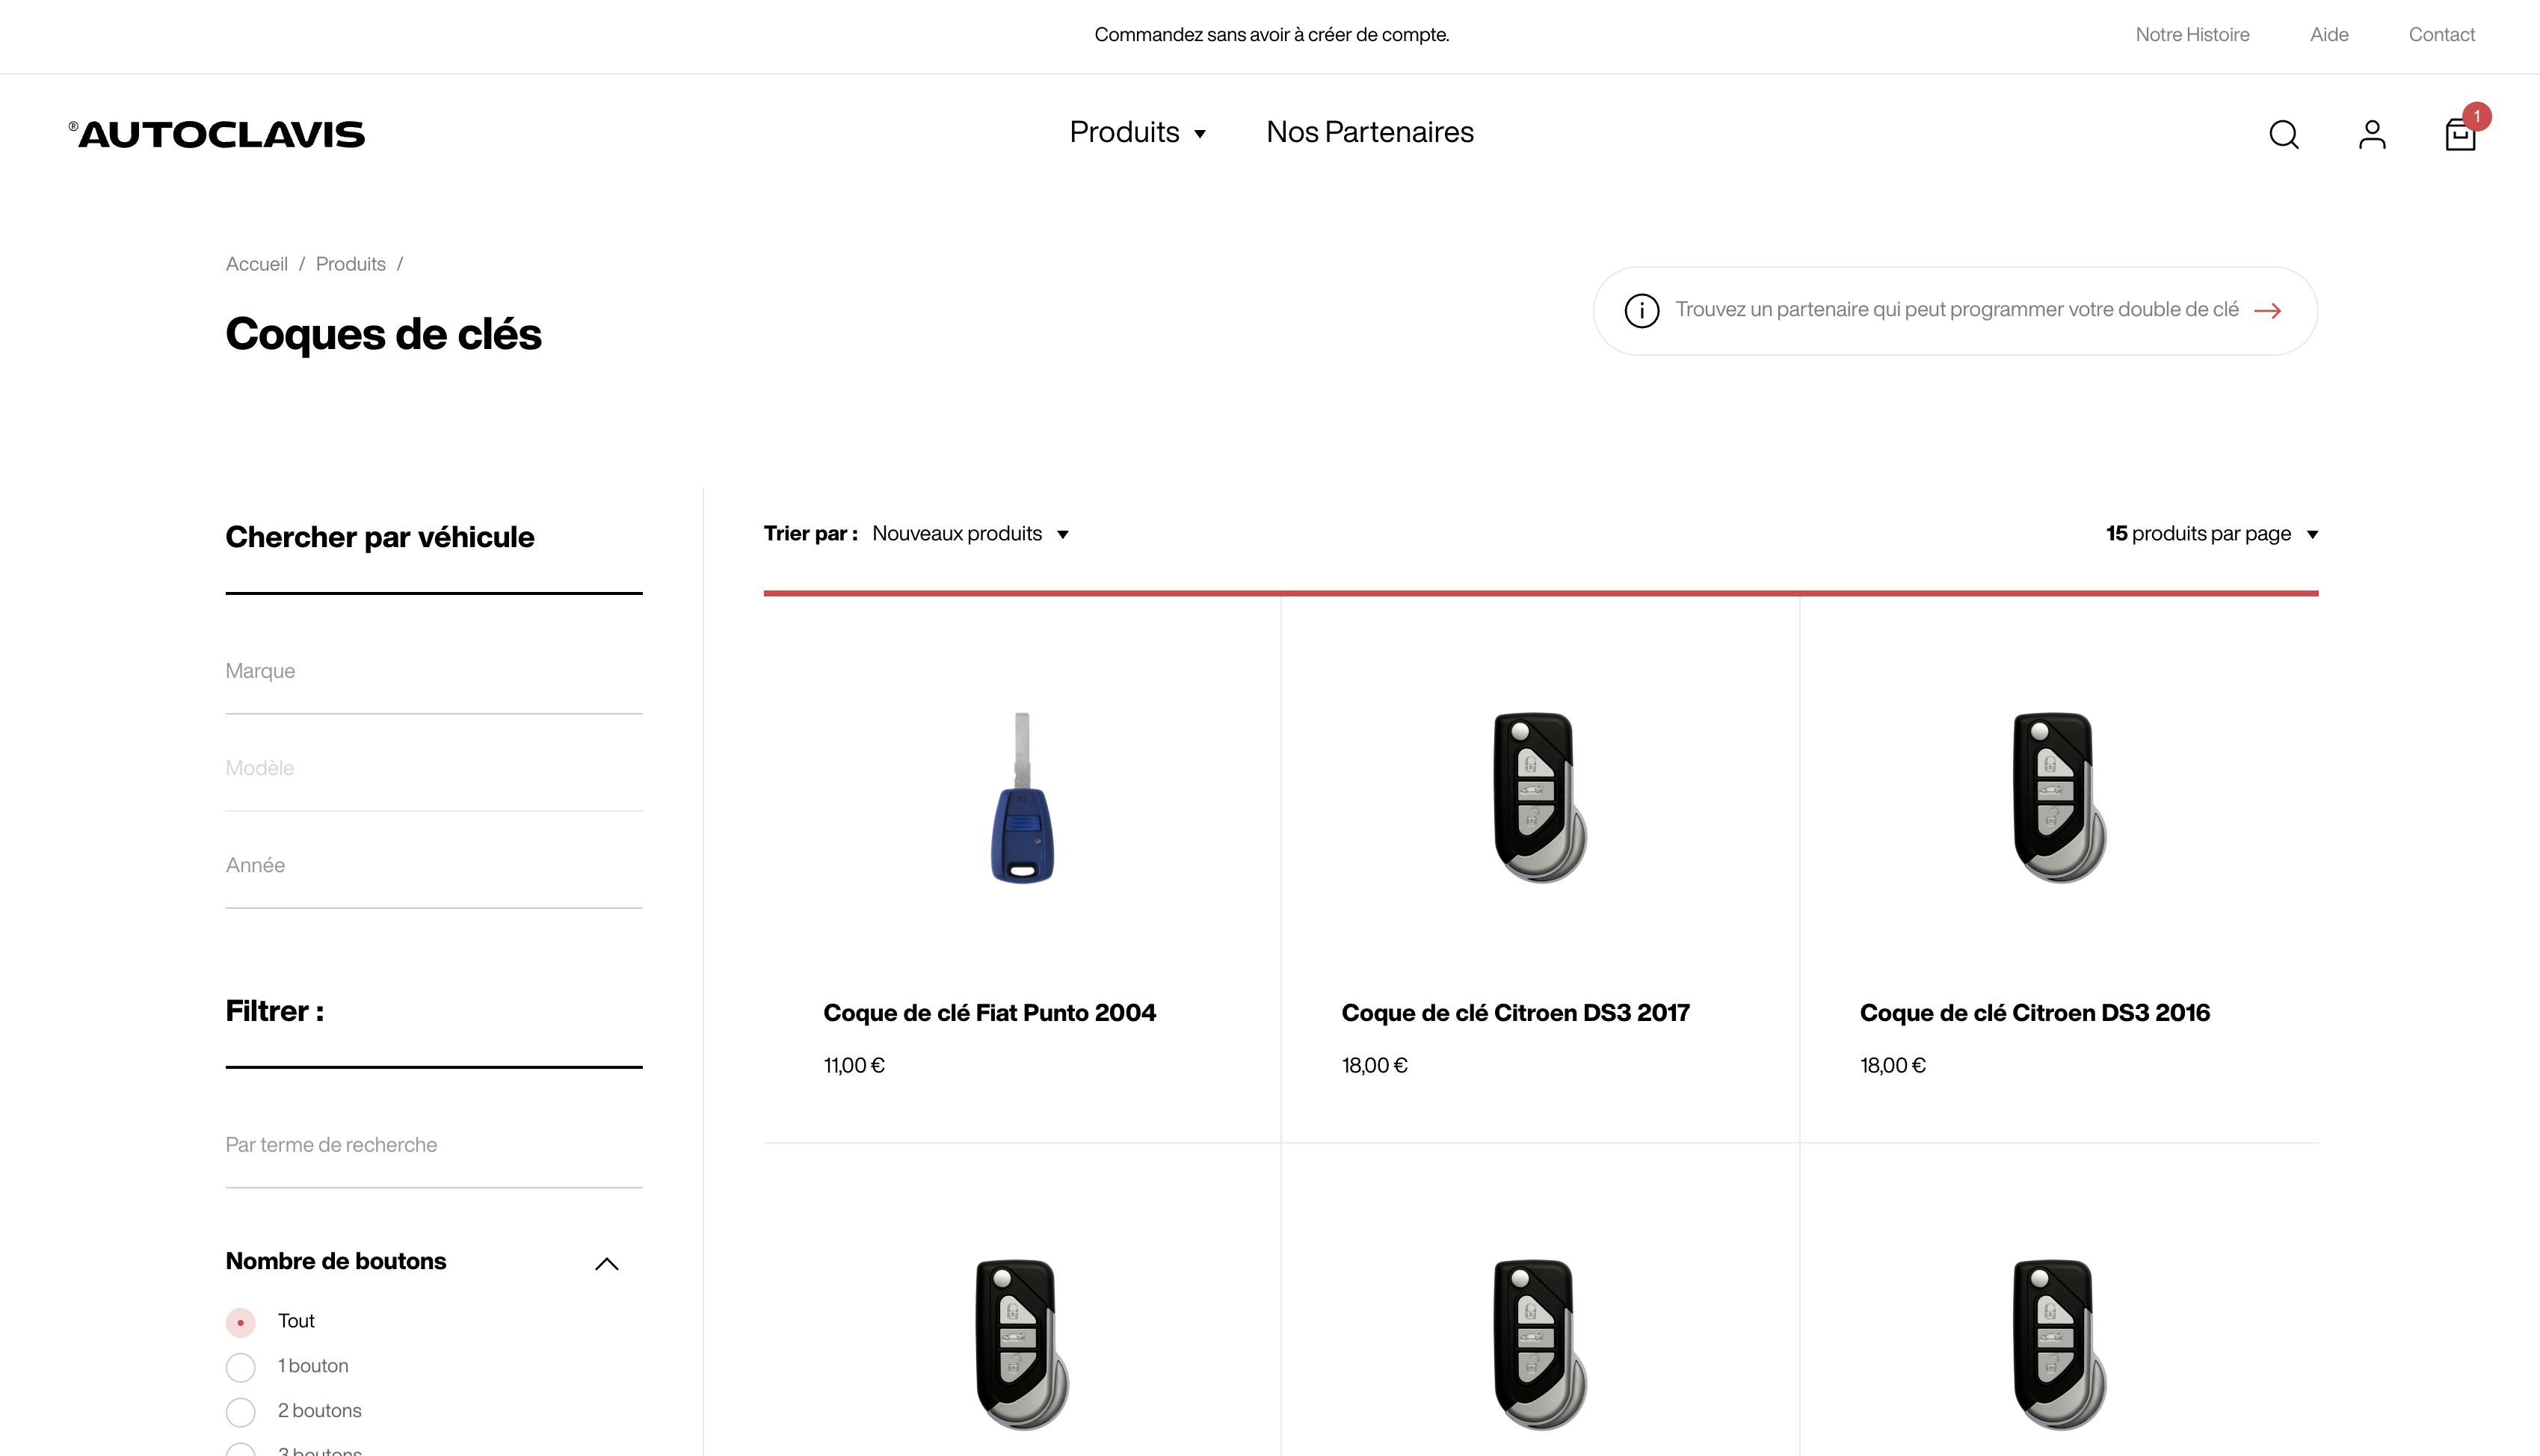This screenshot has width=2540, height=1456.
Task: Open Citroen DS3 2017 key image
Action: 1539,797
